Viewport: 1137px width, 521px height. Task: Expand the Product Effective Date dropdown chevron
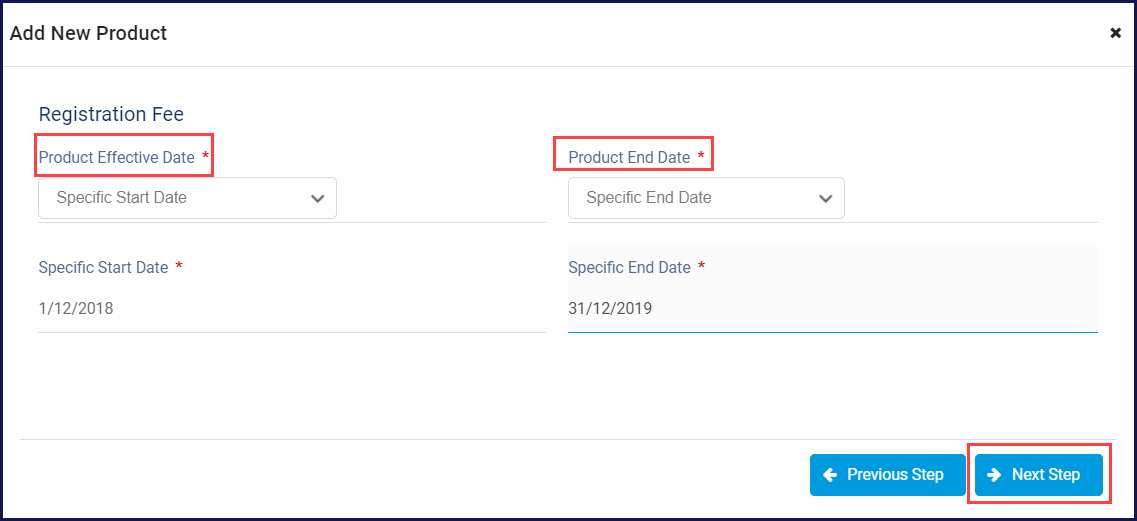point(317,198)
